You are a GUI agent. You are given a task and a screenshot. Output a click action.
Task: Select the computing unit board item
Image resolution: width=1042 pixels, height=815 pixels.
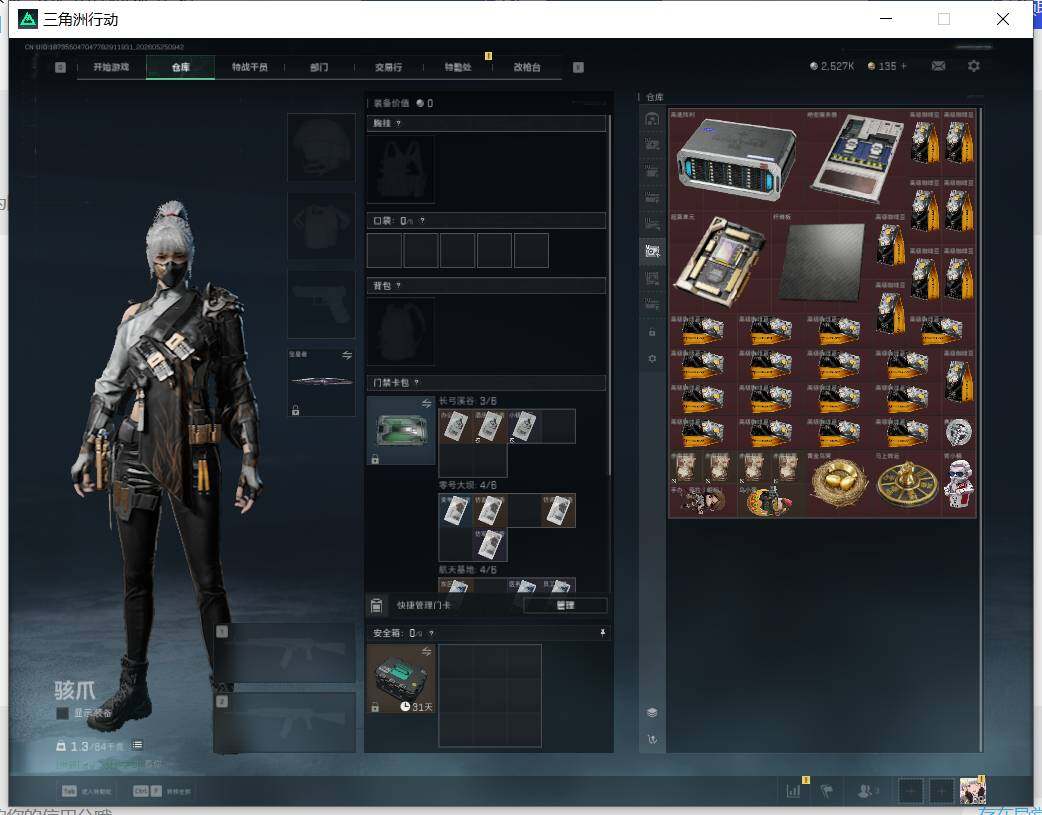(720, 263)
